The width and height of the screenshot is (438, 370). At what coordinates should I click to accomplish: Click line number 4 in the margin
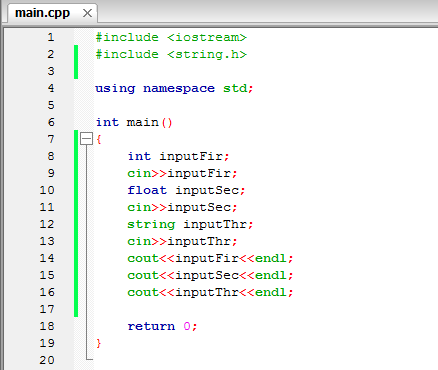51,88
